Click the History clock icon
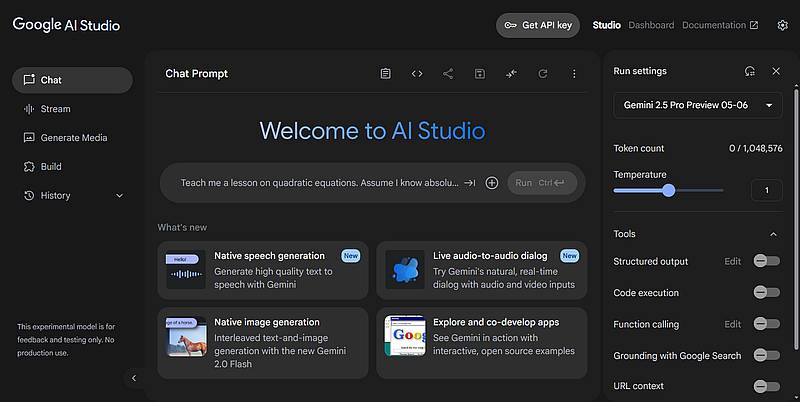The width and height of the screenshot is (800, 402). point(29,195)
